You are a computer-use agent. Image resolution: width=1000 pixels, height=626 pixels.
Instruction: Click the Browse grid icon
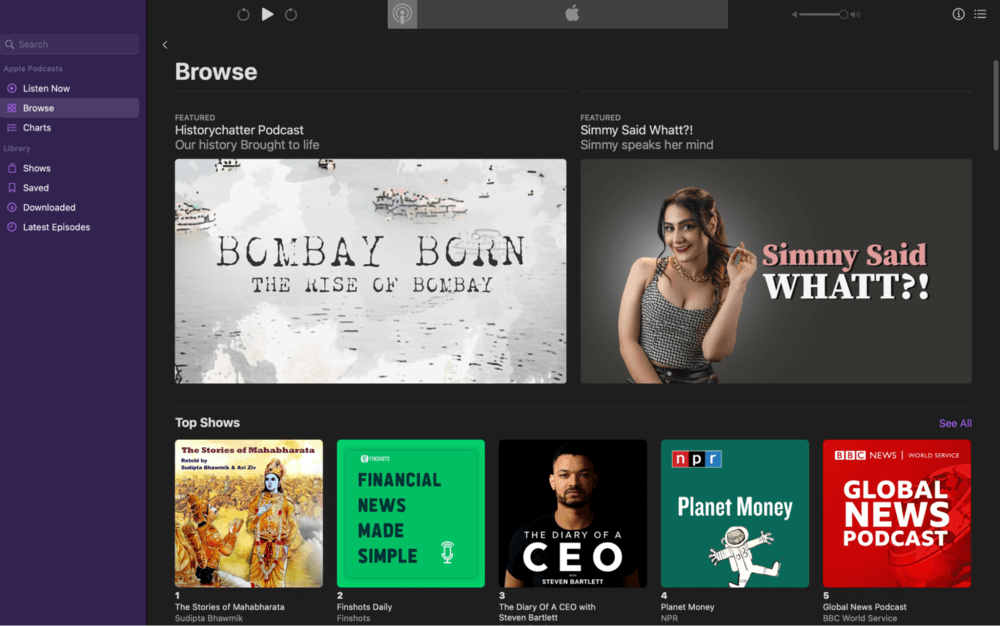click(x=11, y=108)
